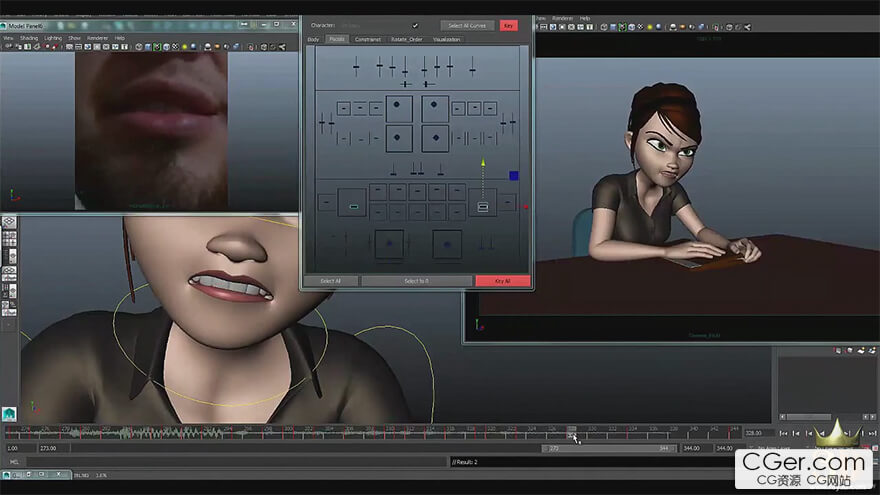The image size is (880, 495).
Task: Click the red Key button
Action: [508, 25]
